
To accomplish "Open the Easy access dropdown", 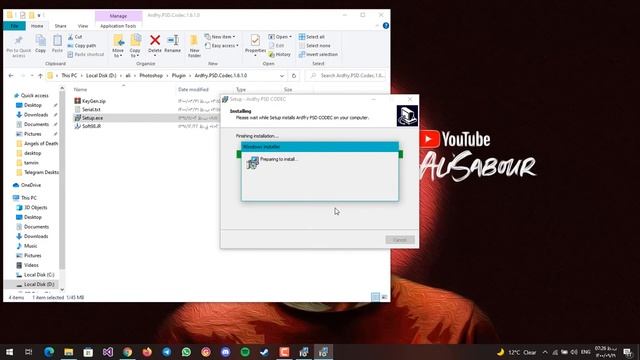I will (x=221, y=46).
